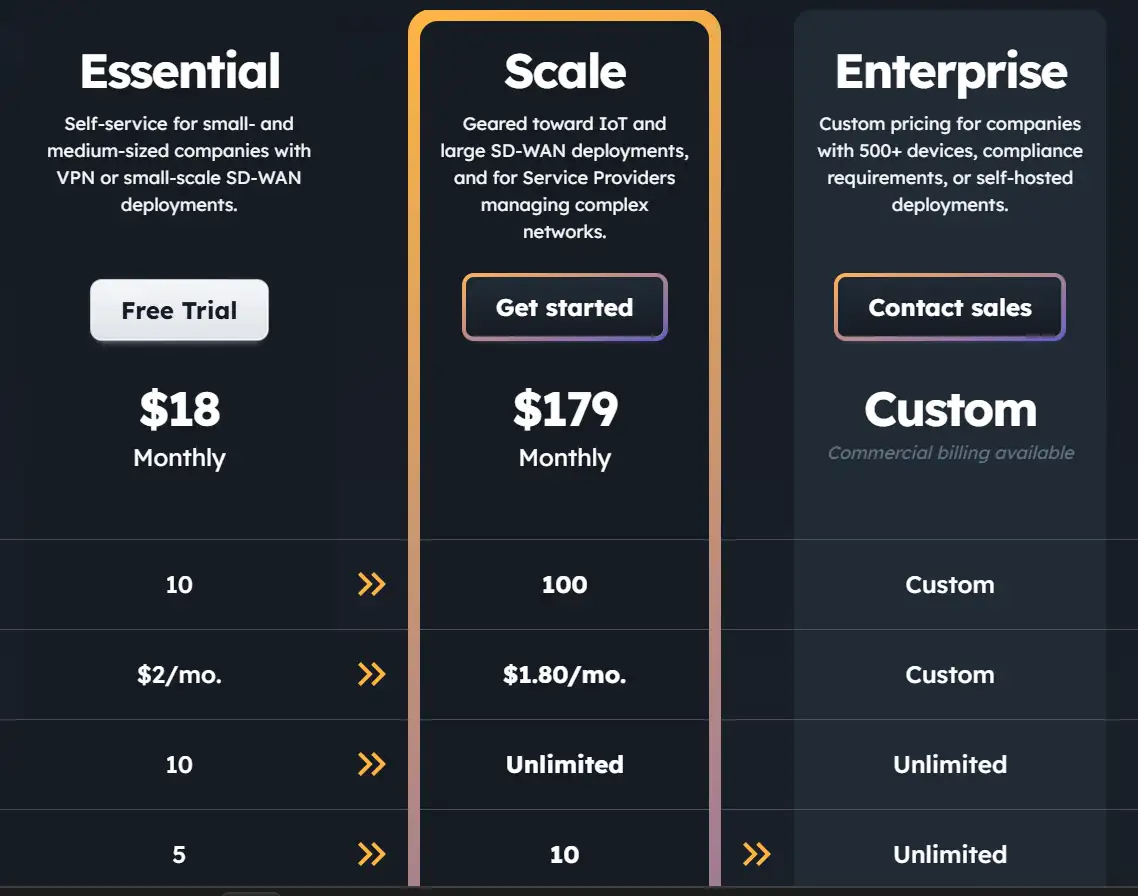Click the Commercial billing available note
Screen dimensions: 1138x896
[951, 453]
